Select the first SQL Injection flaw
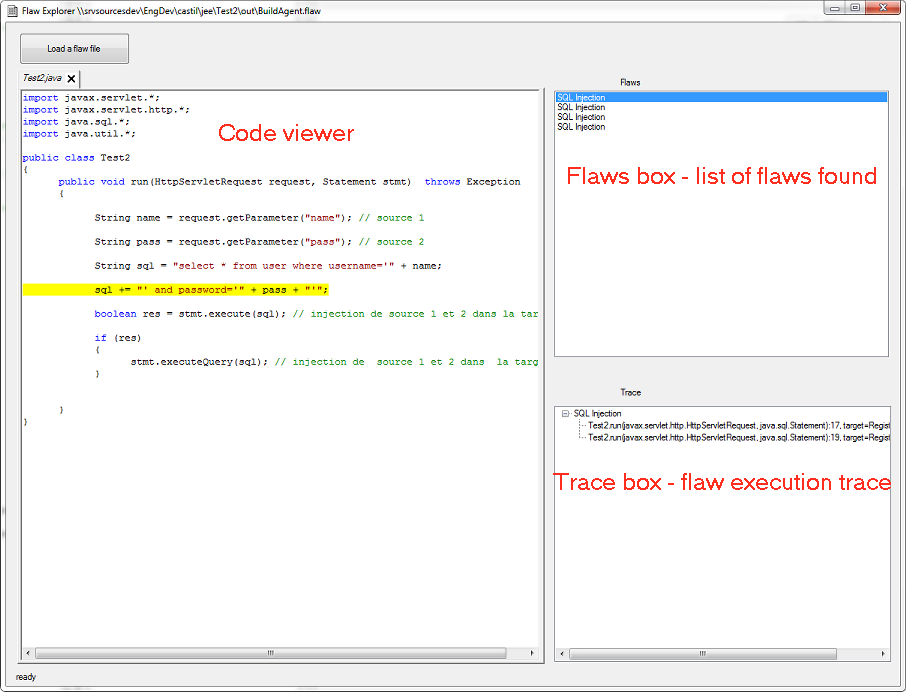Viewport: 906px width, 692px height. (581, 97)
